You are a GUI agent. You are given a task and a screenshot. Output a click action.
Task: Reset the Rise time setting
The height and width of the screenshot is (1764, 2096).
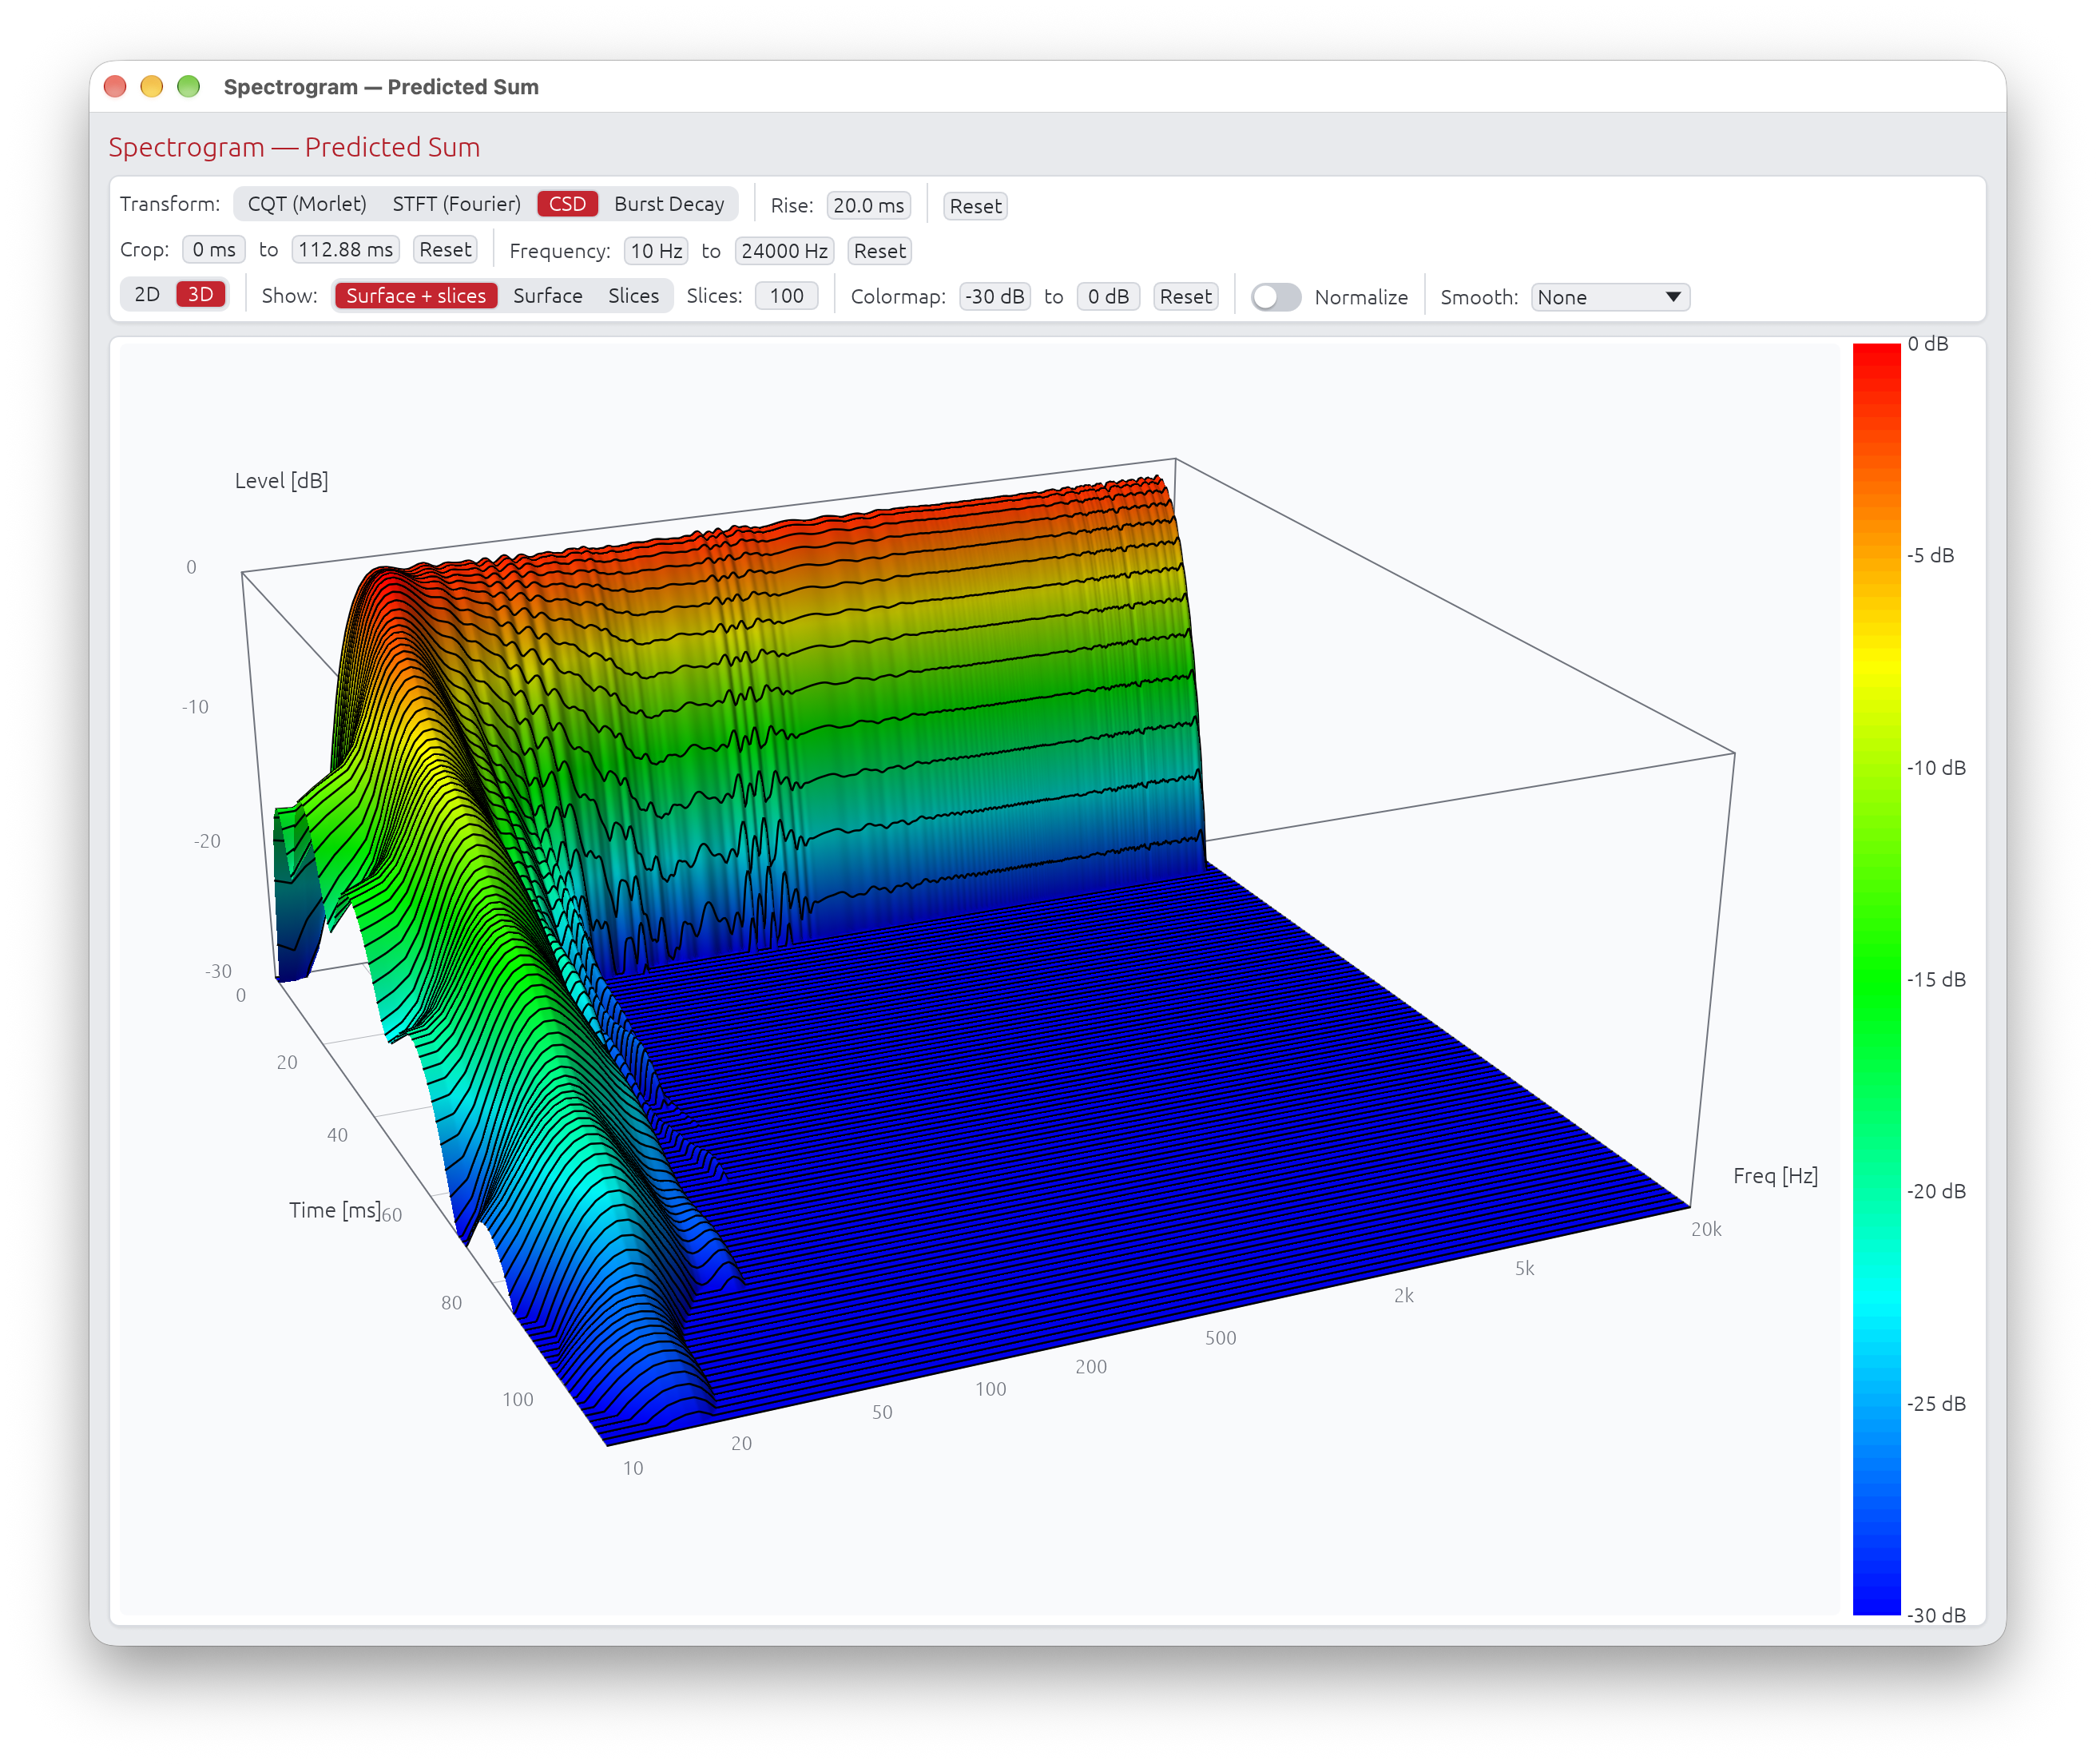[x=975, y=206]
